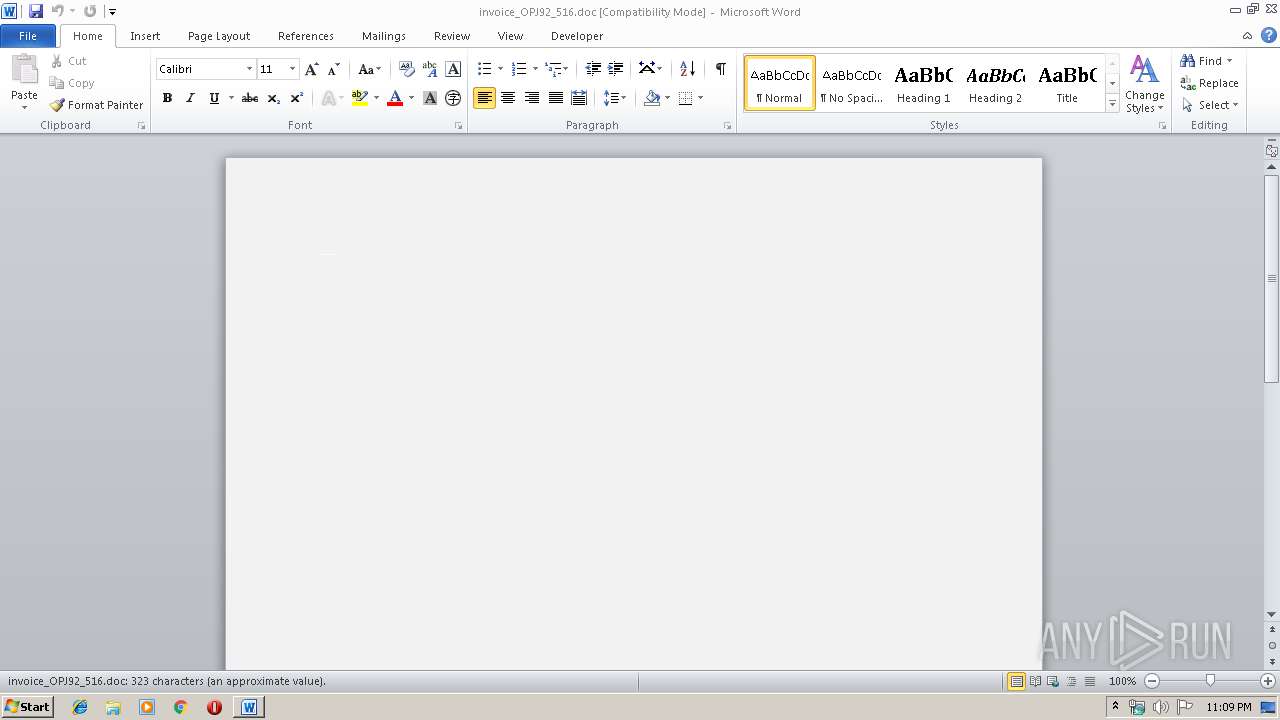
Task: Click the Borders icon
Action: click(x=685, y=98)
